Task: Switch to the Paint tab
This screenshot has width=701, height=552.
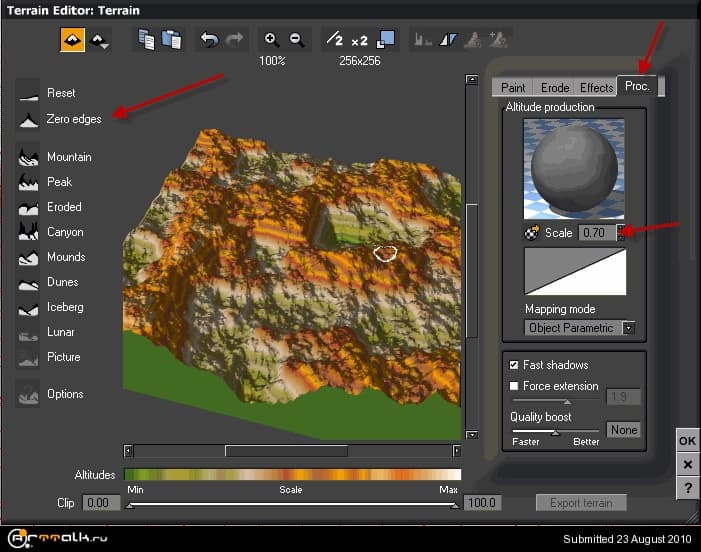Action: (x=513, y=88)
